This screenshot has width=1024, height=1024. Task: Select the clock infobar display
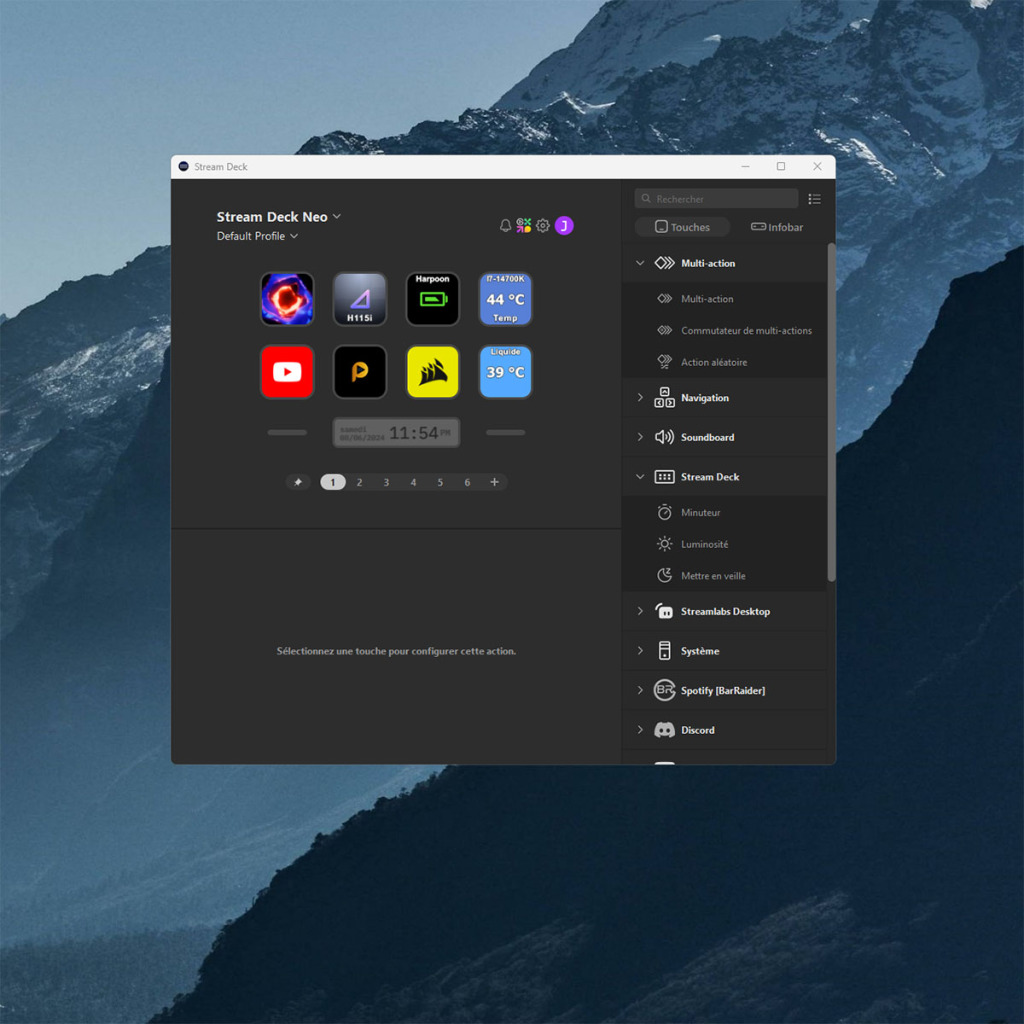click(396, 432)
